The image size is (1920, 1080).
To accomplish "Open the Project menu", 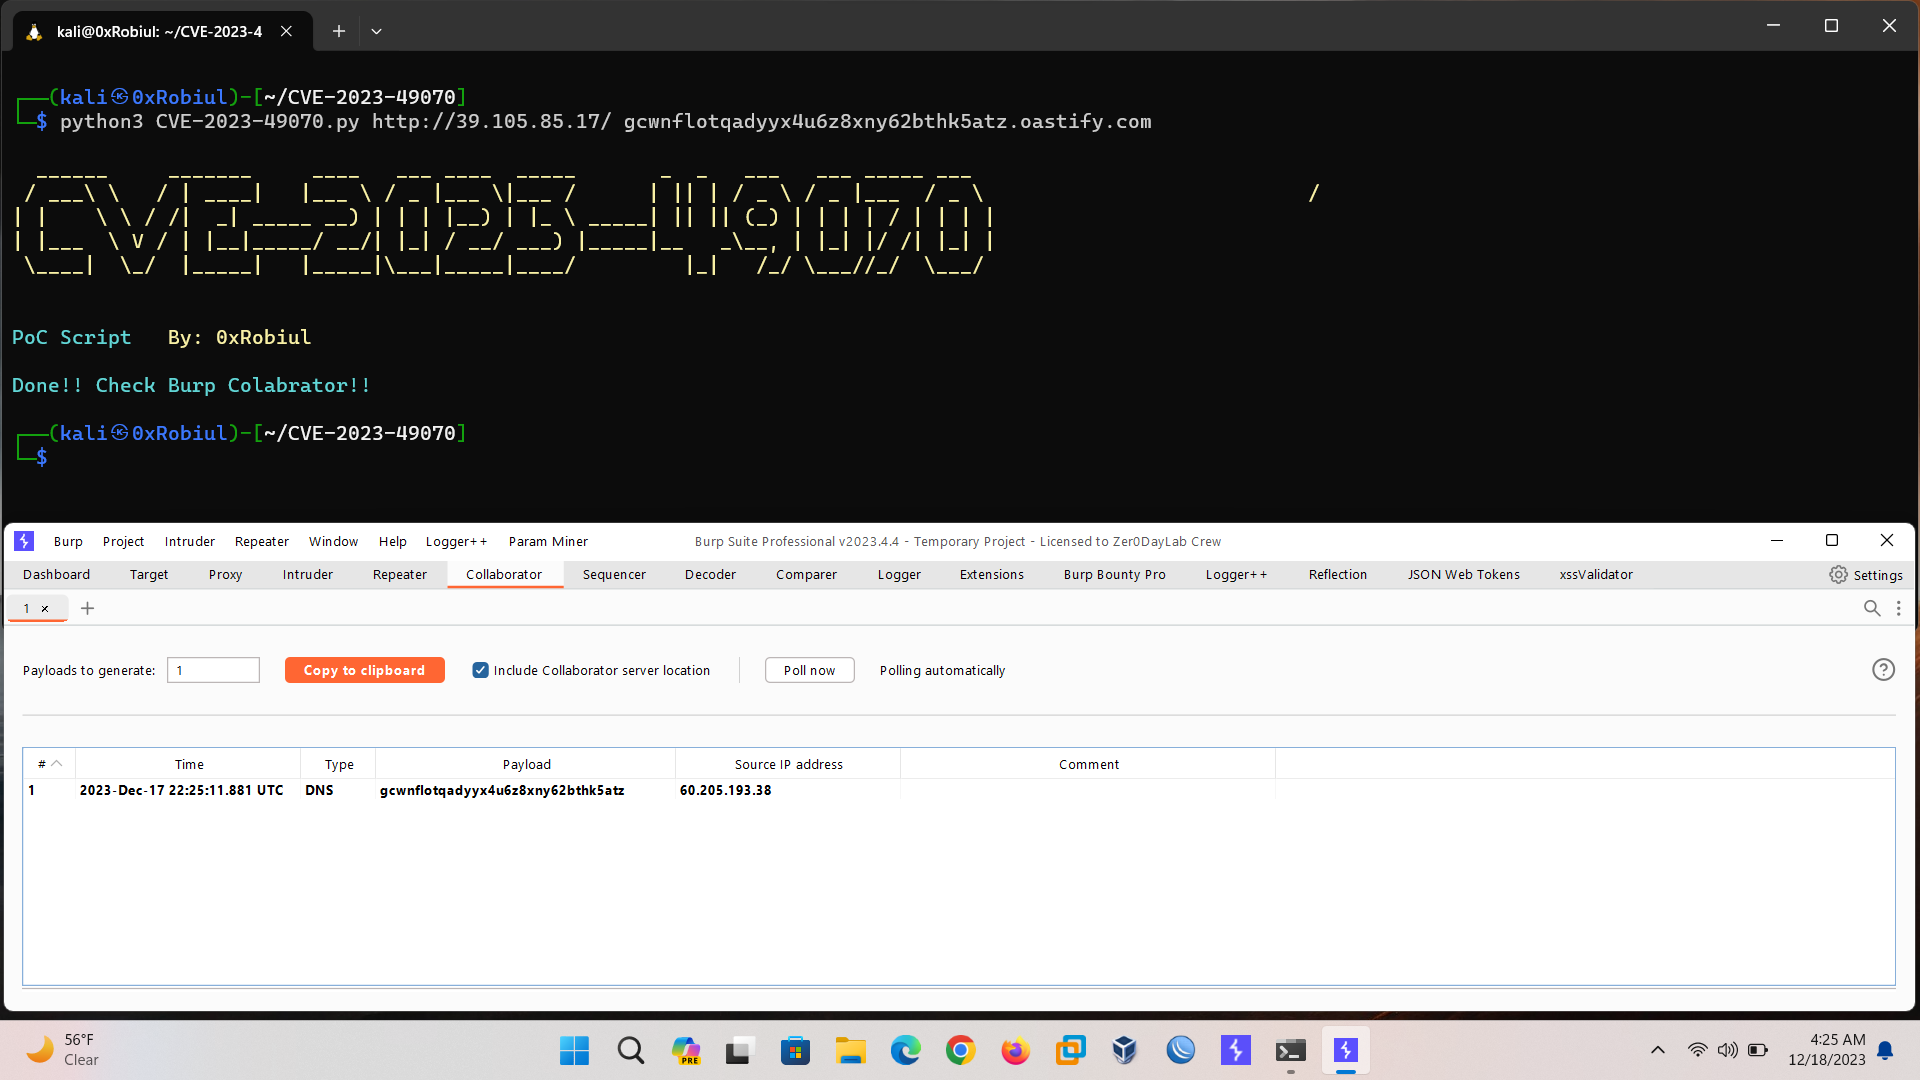I will 123,541.
